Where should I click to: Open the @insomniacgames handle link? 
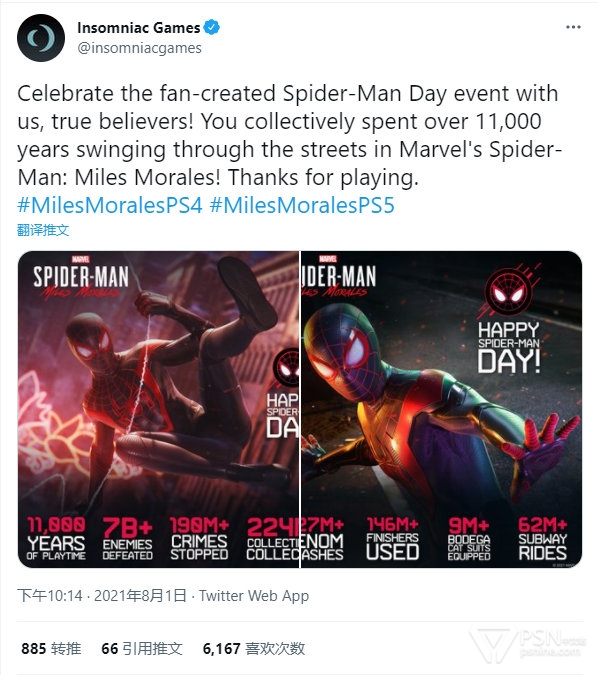(139, 48)
